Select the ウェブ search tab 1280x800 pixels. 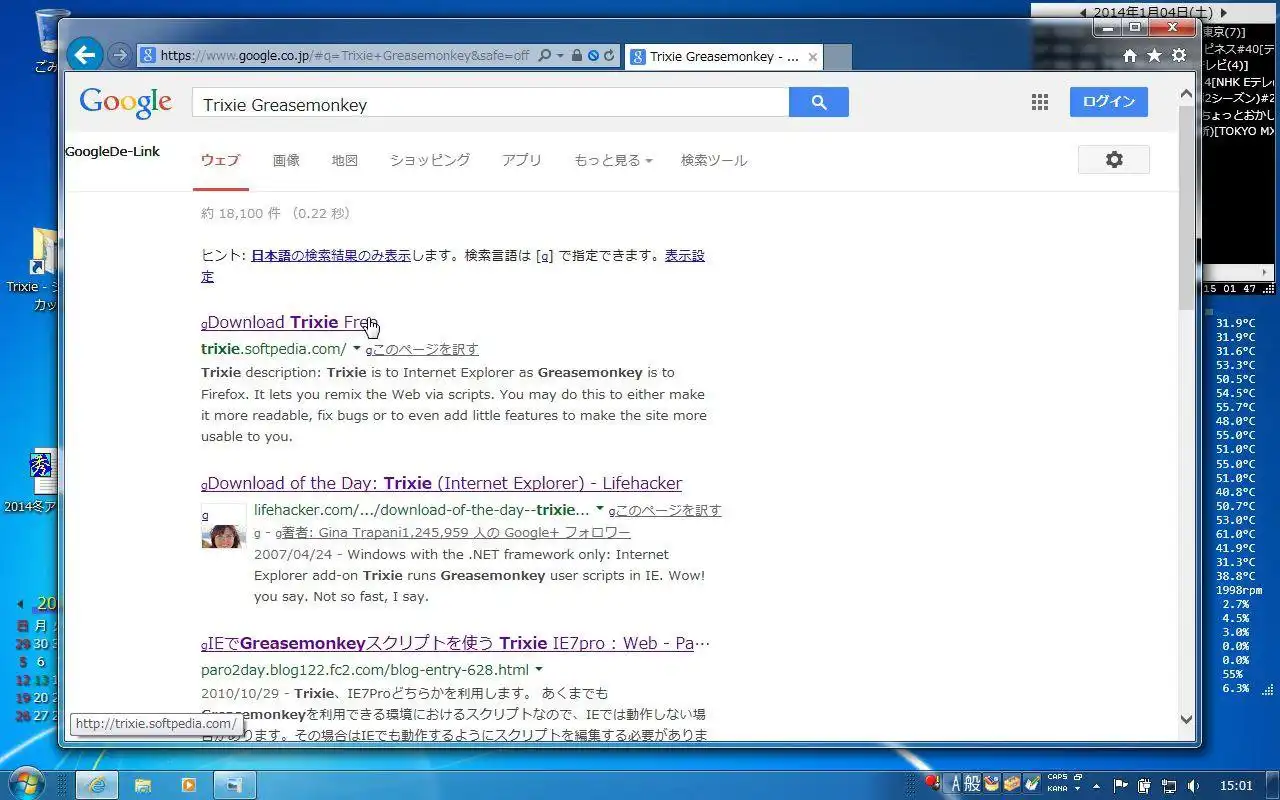[x=220, y=160]
